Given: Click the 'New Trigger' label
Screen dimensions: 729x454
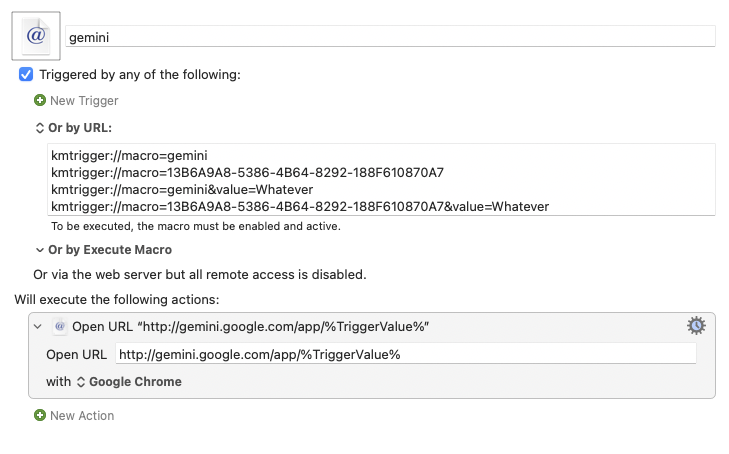Looking at the screenshot, I should pyautogui.click(x=84, y=101).
